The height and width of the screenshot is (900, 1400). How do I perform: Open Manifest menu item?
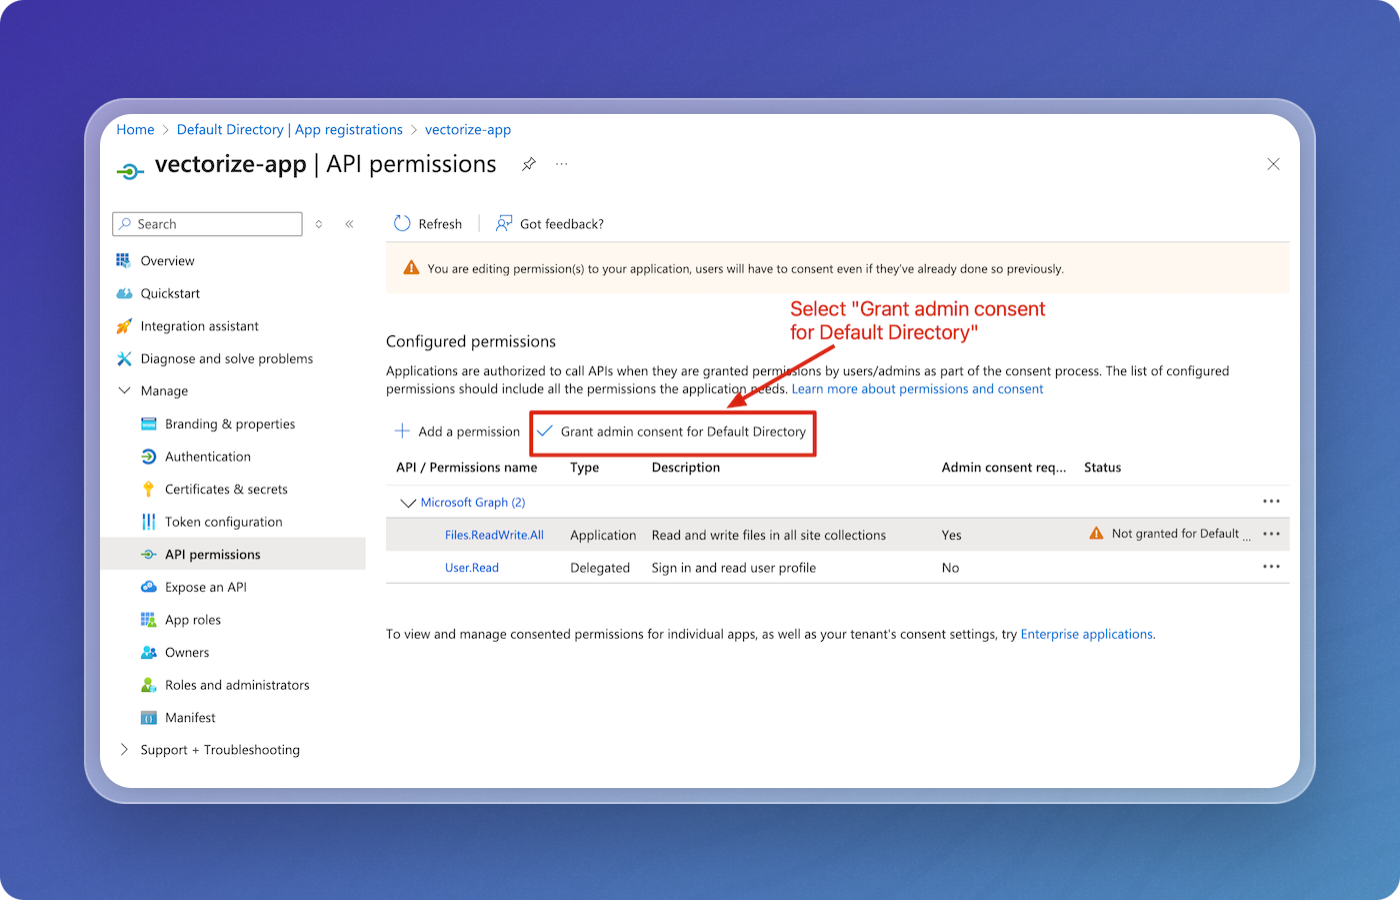click(x=190, y=718)
